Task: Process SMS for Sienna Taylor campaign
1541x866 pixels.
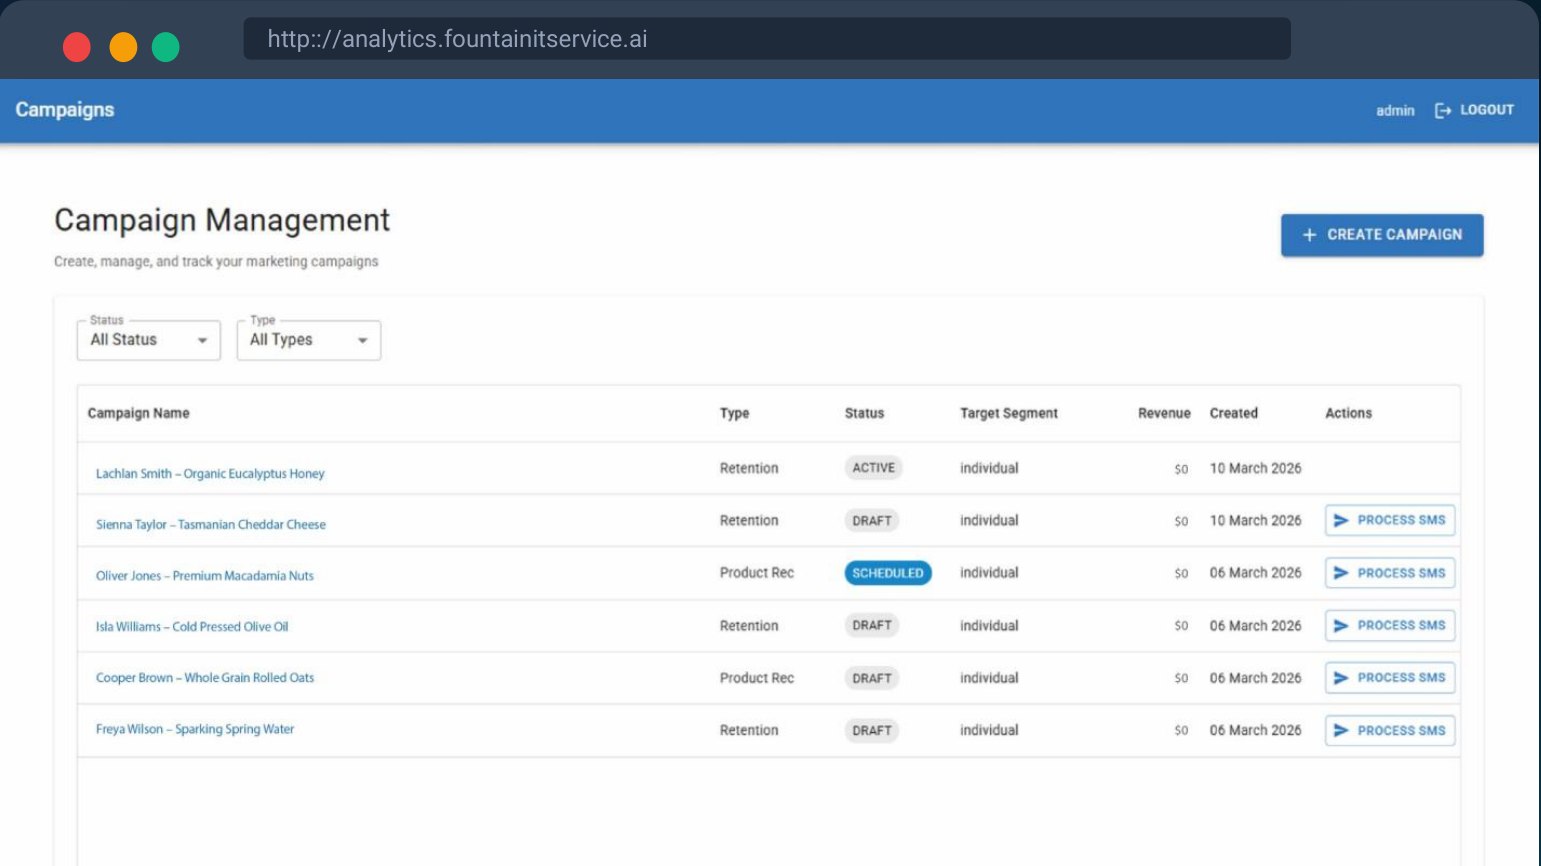Action: [x=1390, y=520]
